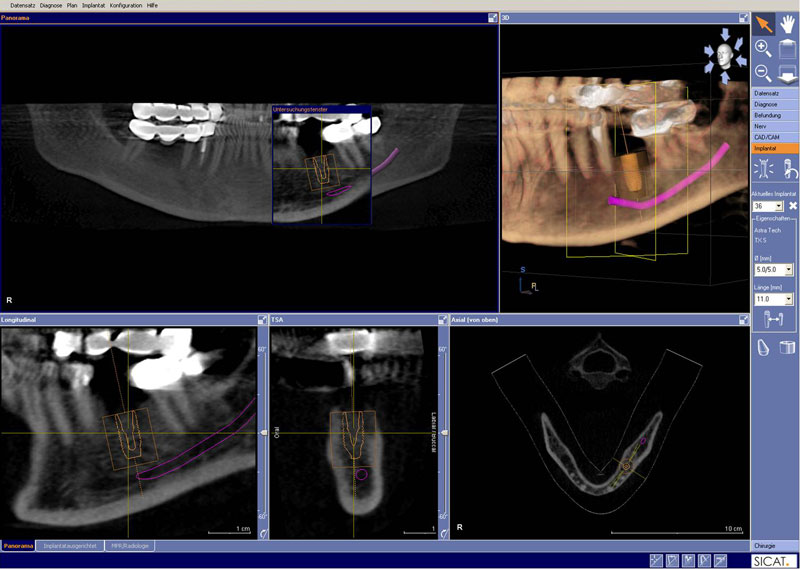Open the current implant number dropdown
This screenshot has width=800, height=569.
coord(778,206)
